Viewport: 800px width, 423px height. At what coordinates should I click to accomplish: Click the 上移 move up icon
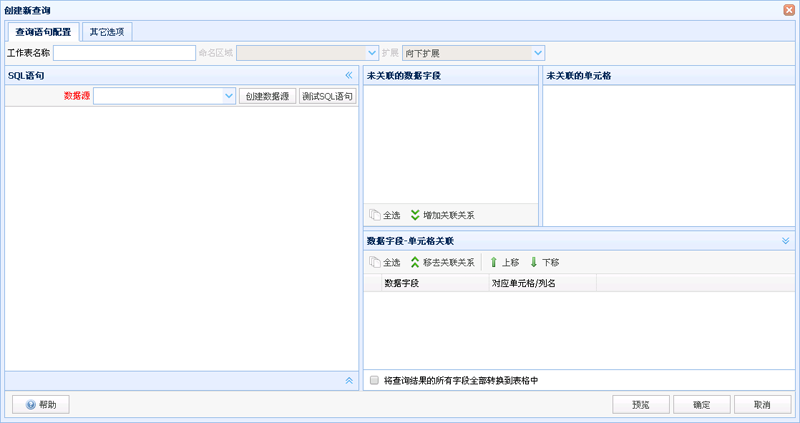pos(493,262)
